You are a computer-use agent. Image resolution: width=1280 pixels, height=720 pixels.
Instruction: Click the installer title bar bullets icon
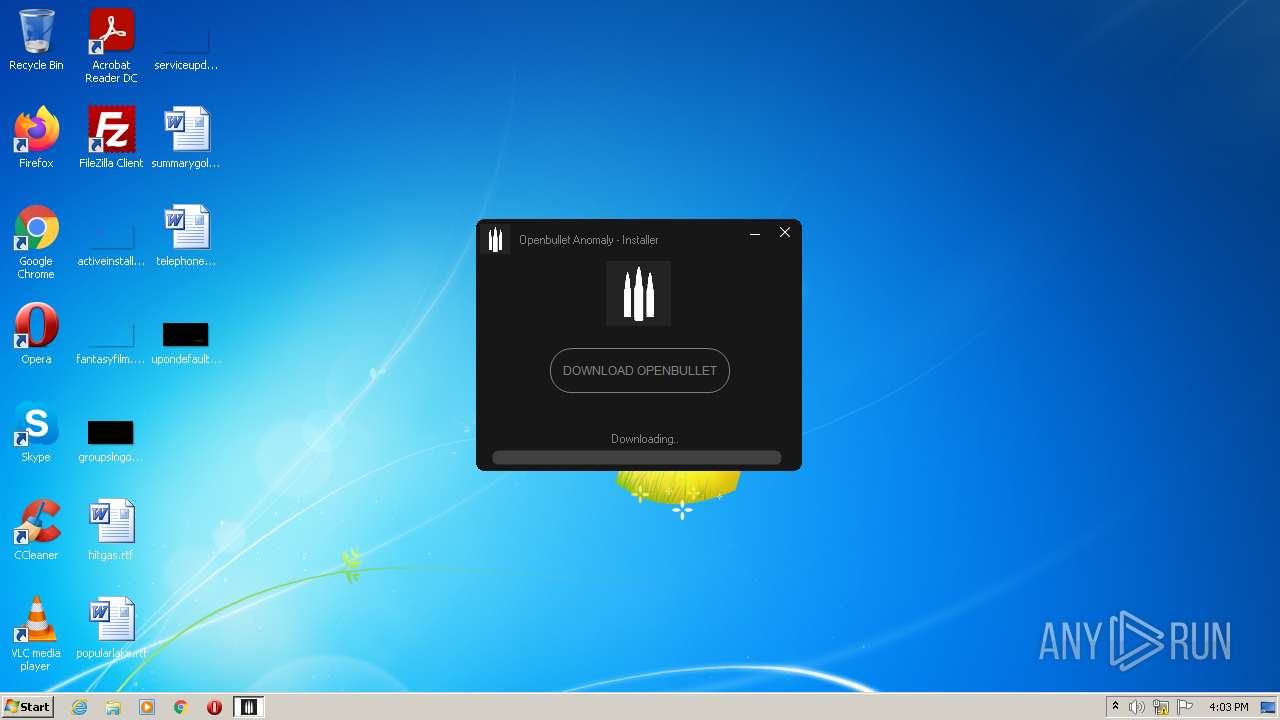(x=495, y=240)
